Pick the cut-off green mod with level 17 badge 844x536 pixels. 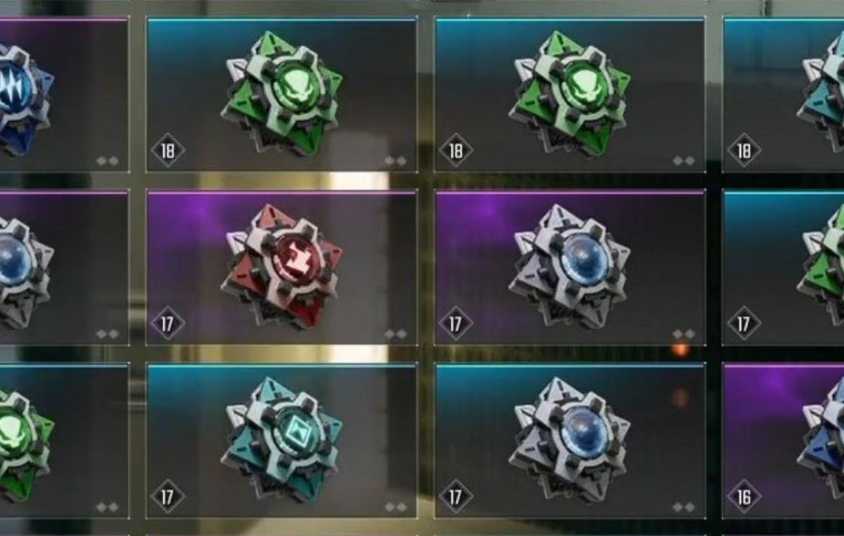click(784, 267)
